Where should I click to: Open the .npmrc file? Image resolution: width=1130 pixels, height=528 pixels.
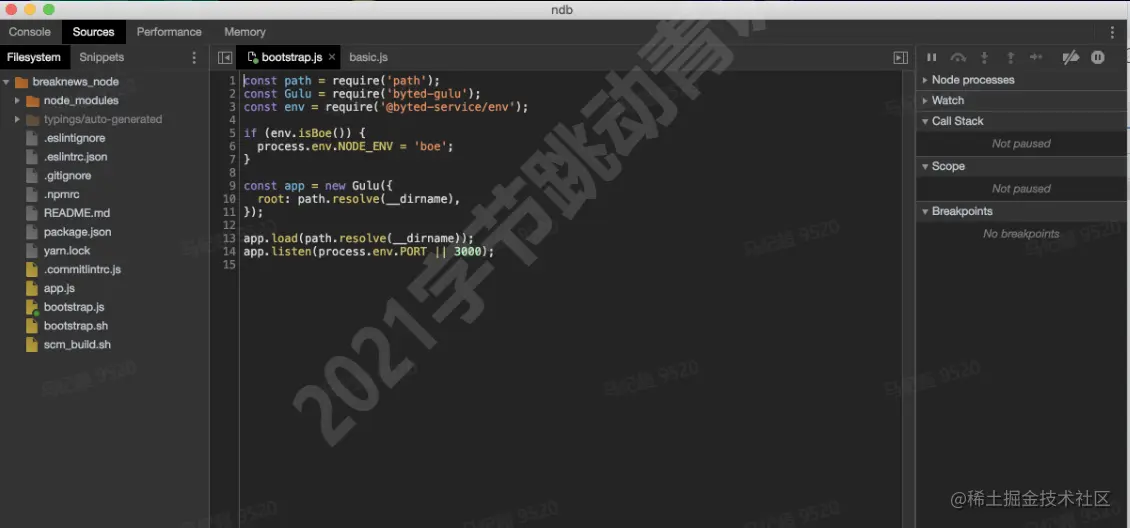(61, 194)
